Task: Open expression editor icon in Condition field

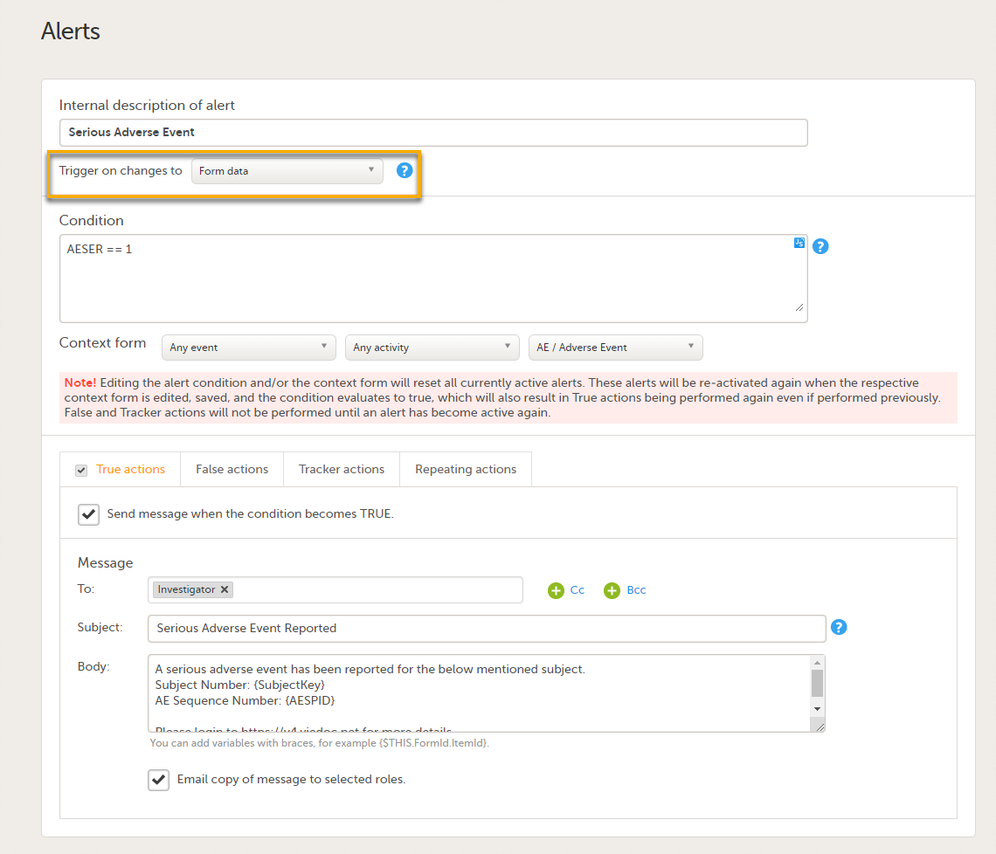Action: pyautogui.click(x=799, y=243)
